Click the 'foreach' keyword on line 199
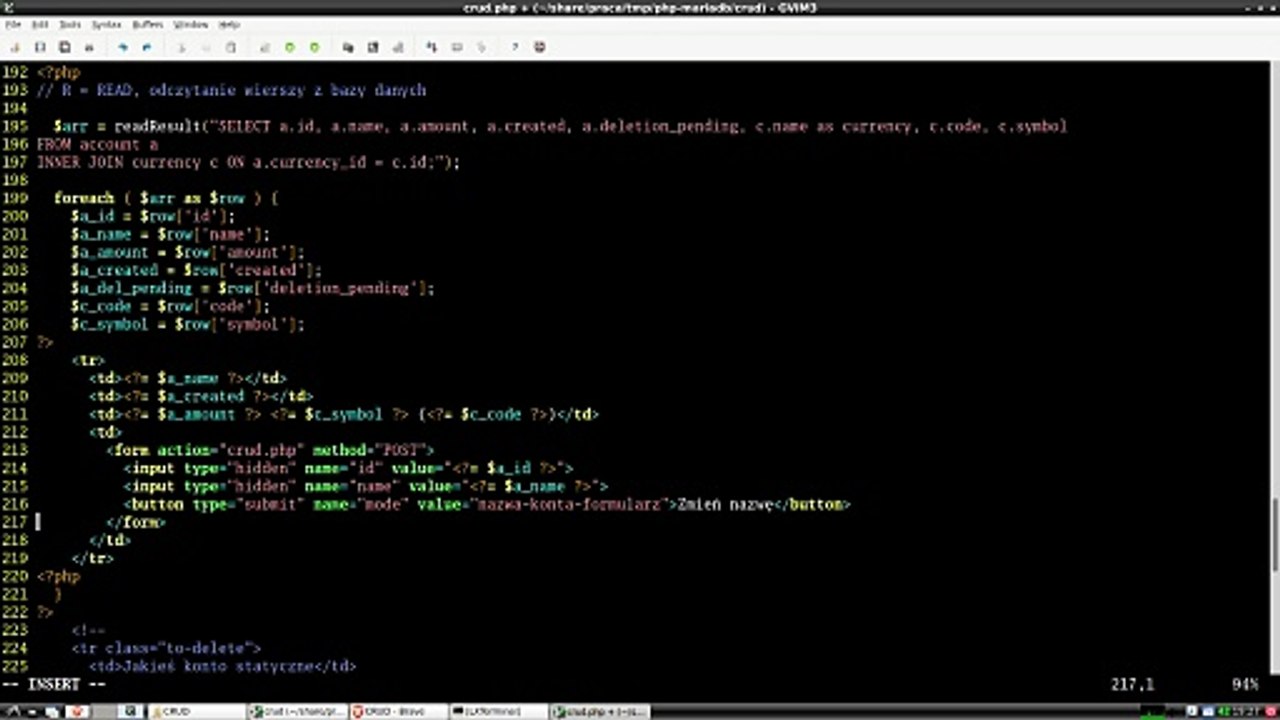 tap(84, 198)
